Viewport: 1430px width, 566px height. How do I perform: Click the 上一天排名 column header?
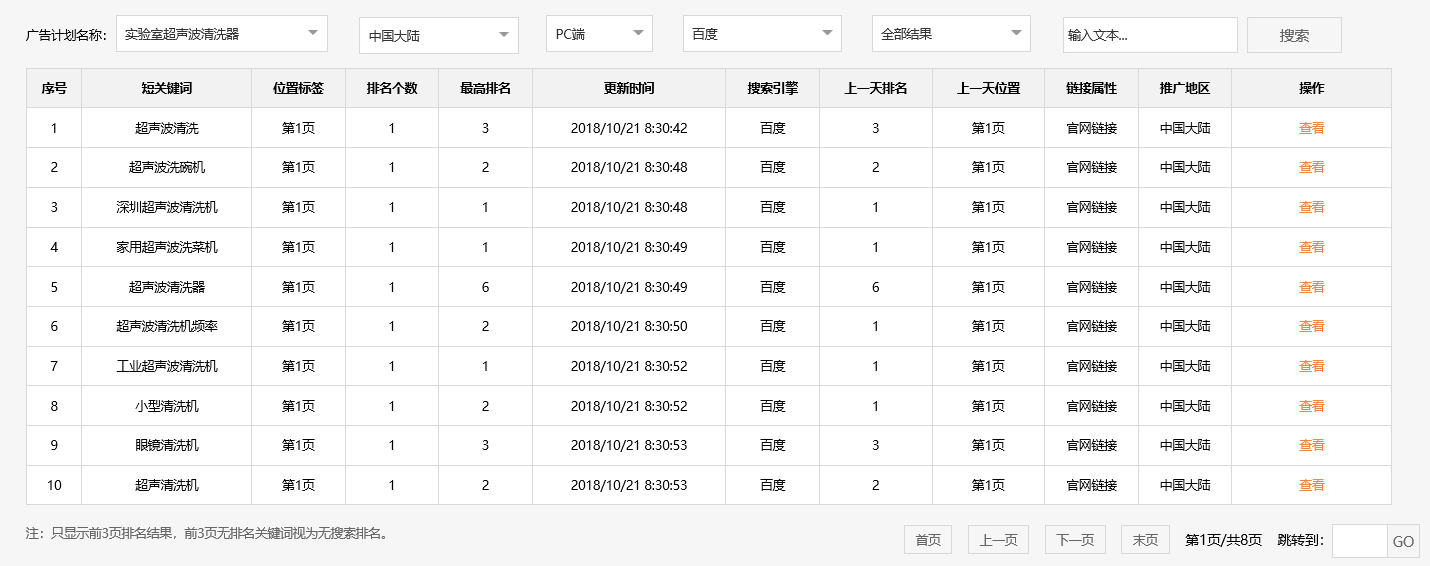[x=876, y=88]
